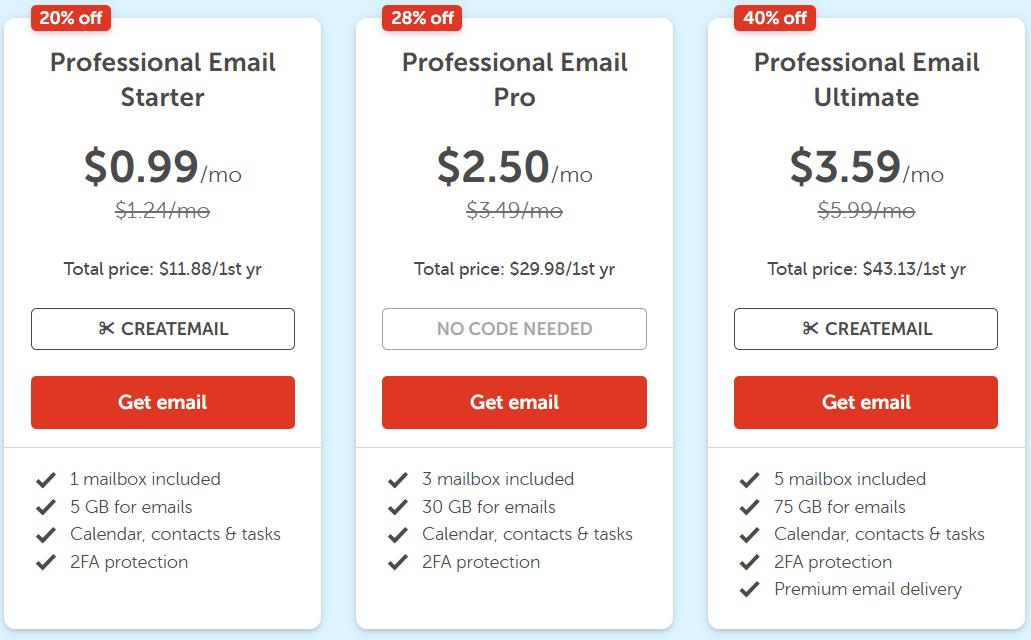Click checkmark beside 5 mailbox included

click(749, 480)
